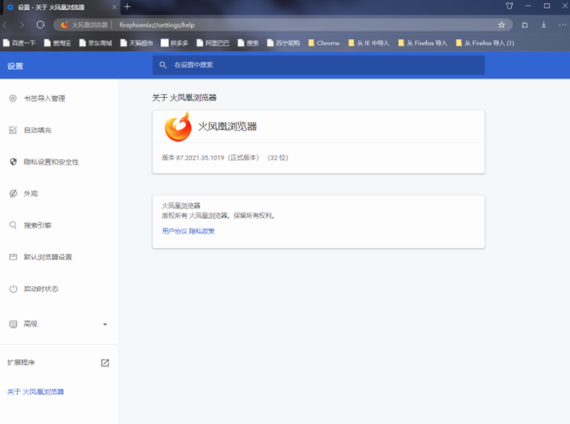The image size is (570, 424).
Task: Click the 书签导入管理 sidebar icon
Action: tap(13, 98)
